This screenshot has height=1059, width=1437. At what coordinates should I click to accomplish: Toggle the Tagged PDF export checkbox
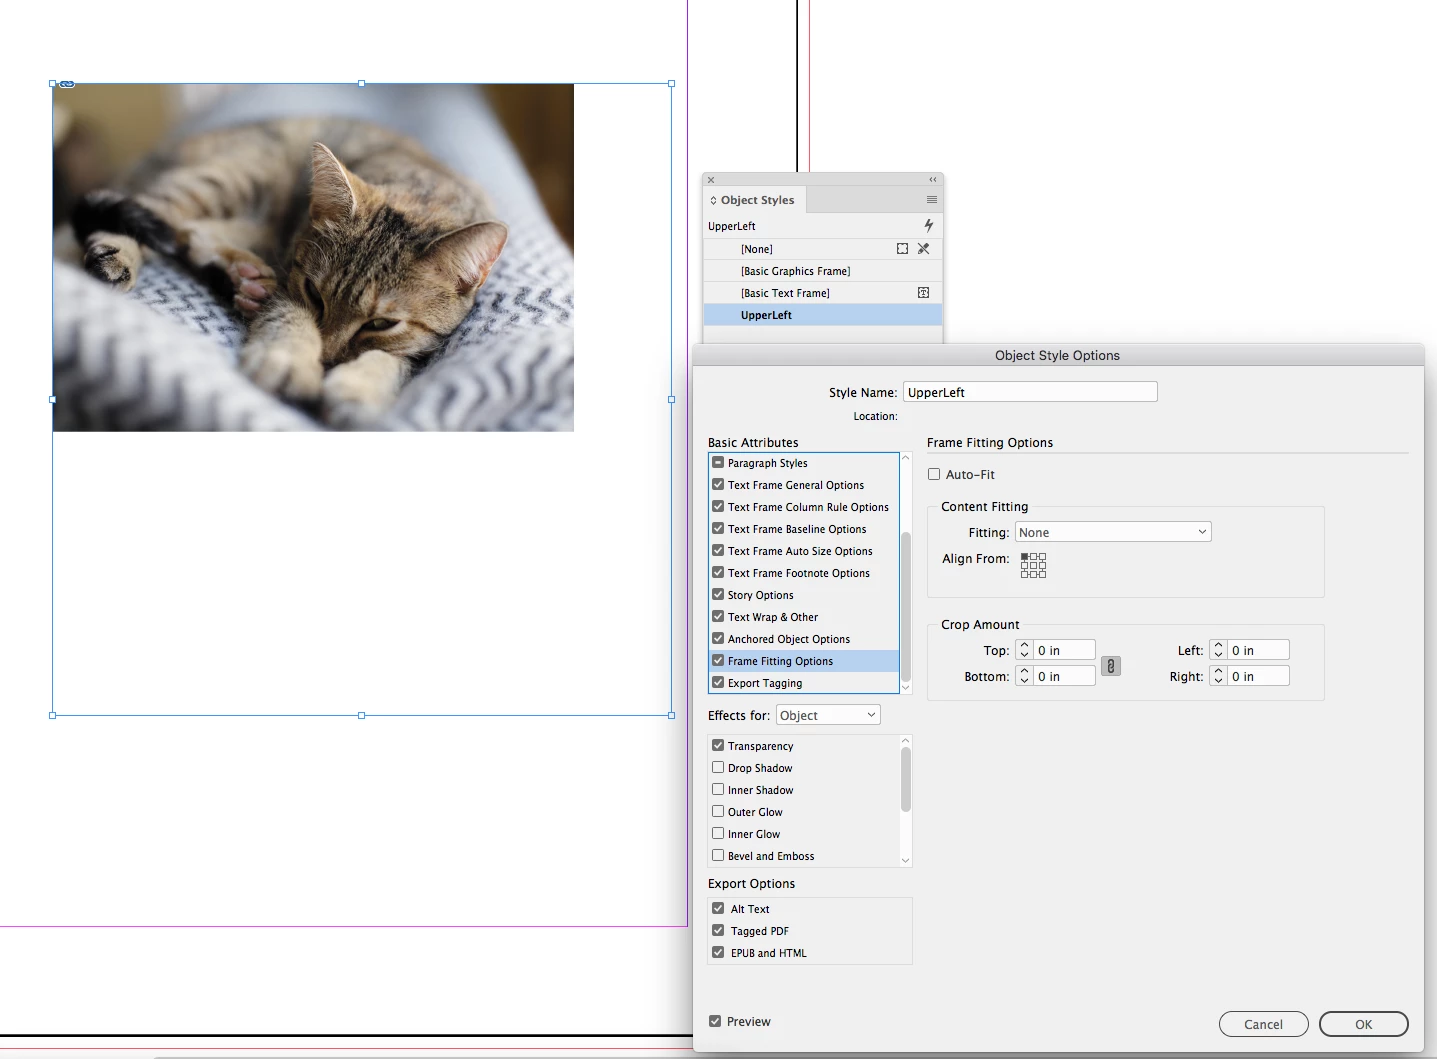pyautogui.click(x=718, y=931)
